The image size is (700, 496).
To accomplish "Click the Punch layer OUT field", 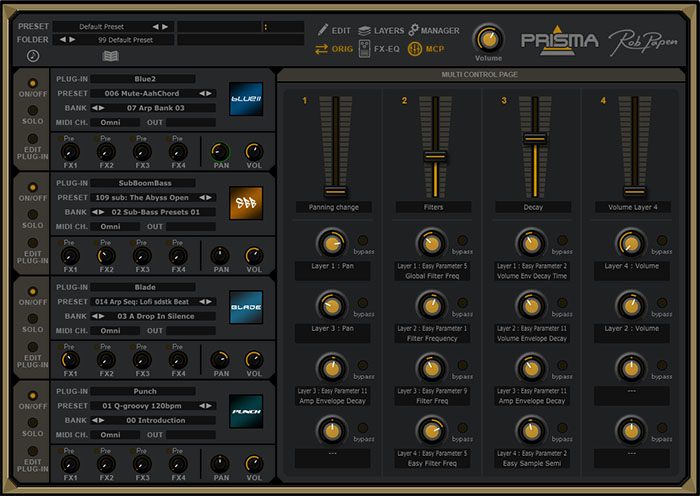I will [x=191, y=435].
